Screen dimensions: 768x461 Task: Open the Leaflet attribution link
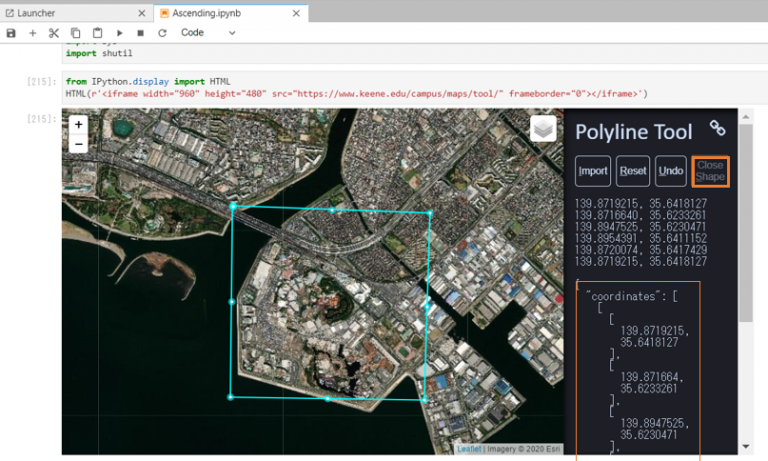click(469, 449)
